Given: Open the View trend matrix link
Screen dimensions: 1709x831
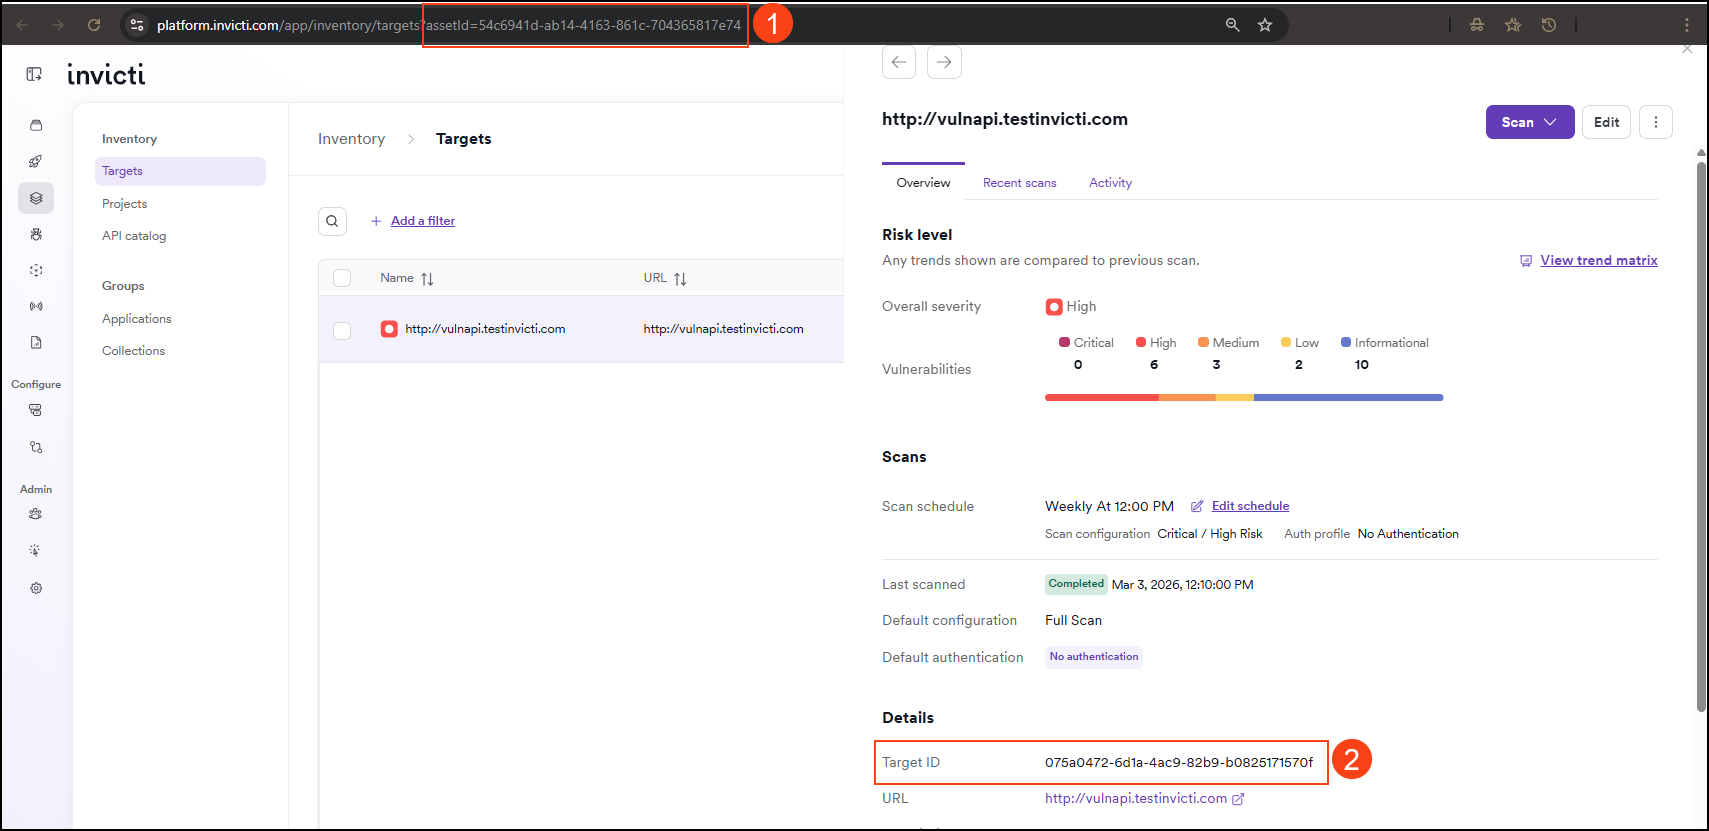Looking at the screenshot, I should tap(1598, 260).
